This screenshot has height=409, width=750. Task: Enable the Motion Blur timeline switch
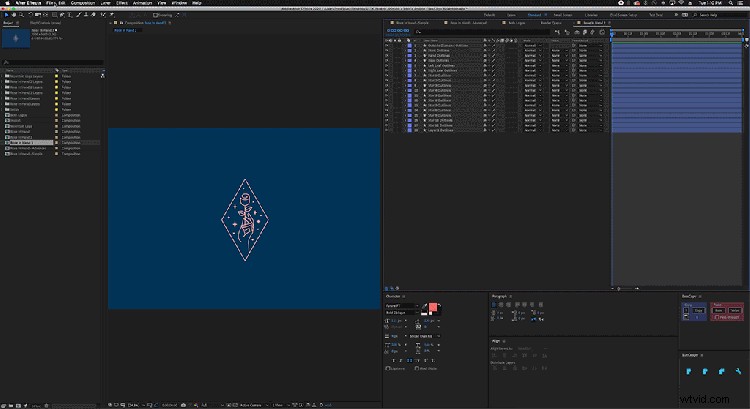592,33
